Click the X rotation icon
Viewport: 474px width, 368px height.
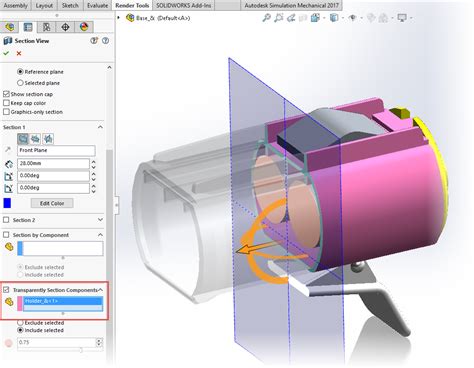[9, 176]
